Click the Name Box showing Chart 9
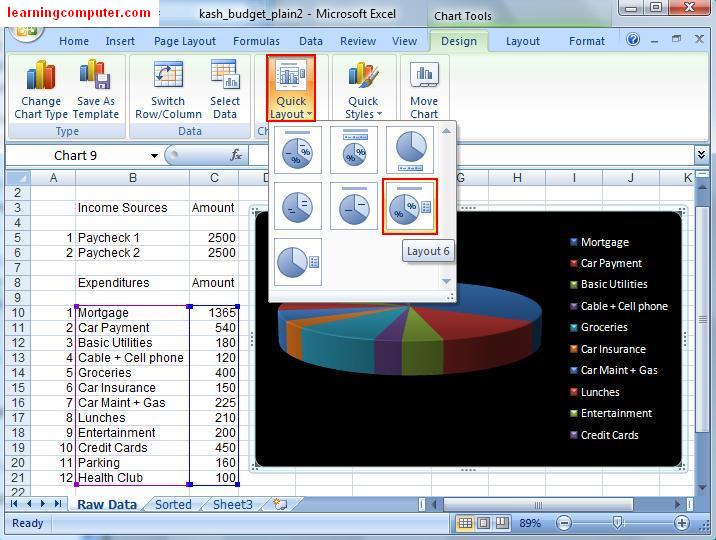 click(75, 156)
